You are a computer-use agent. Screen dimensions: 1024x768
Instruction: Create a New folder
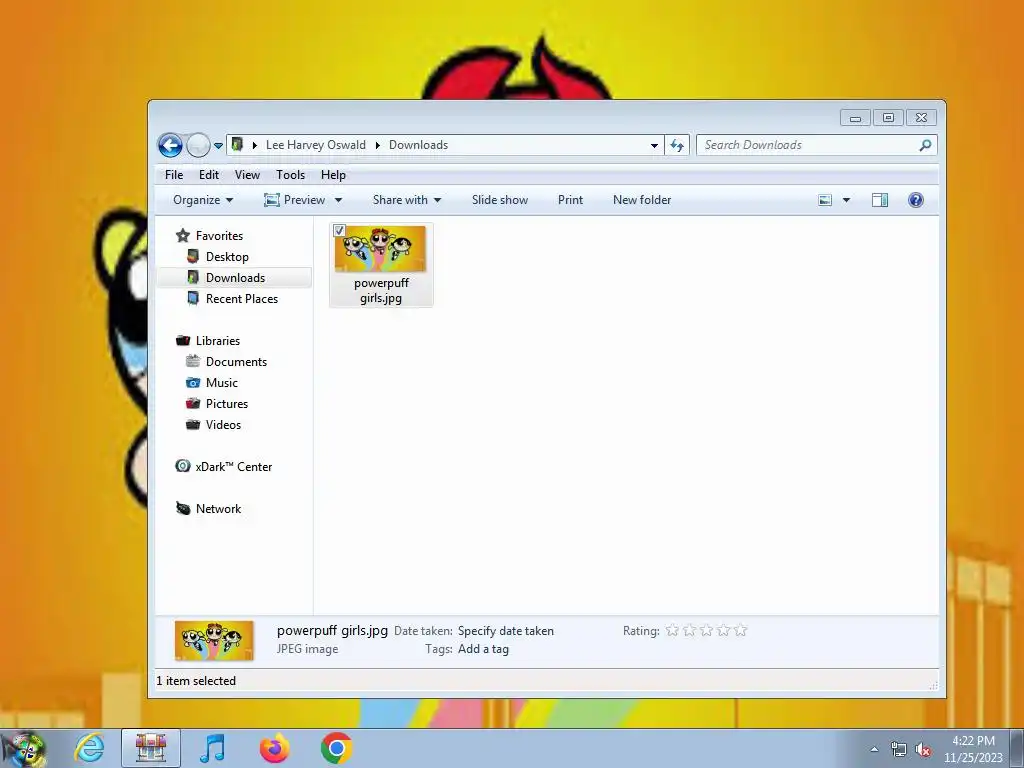(x=642, y=200)
